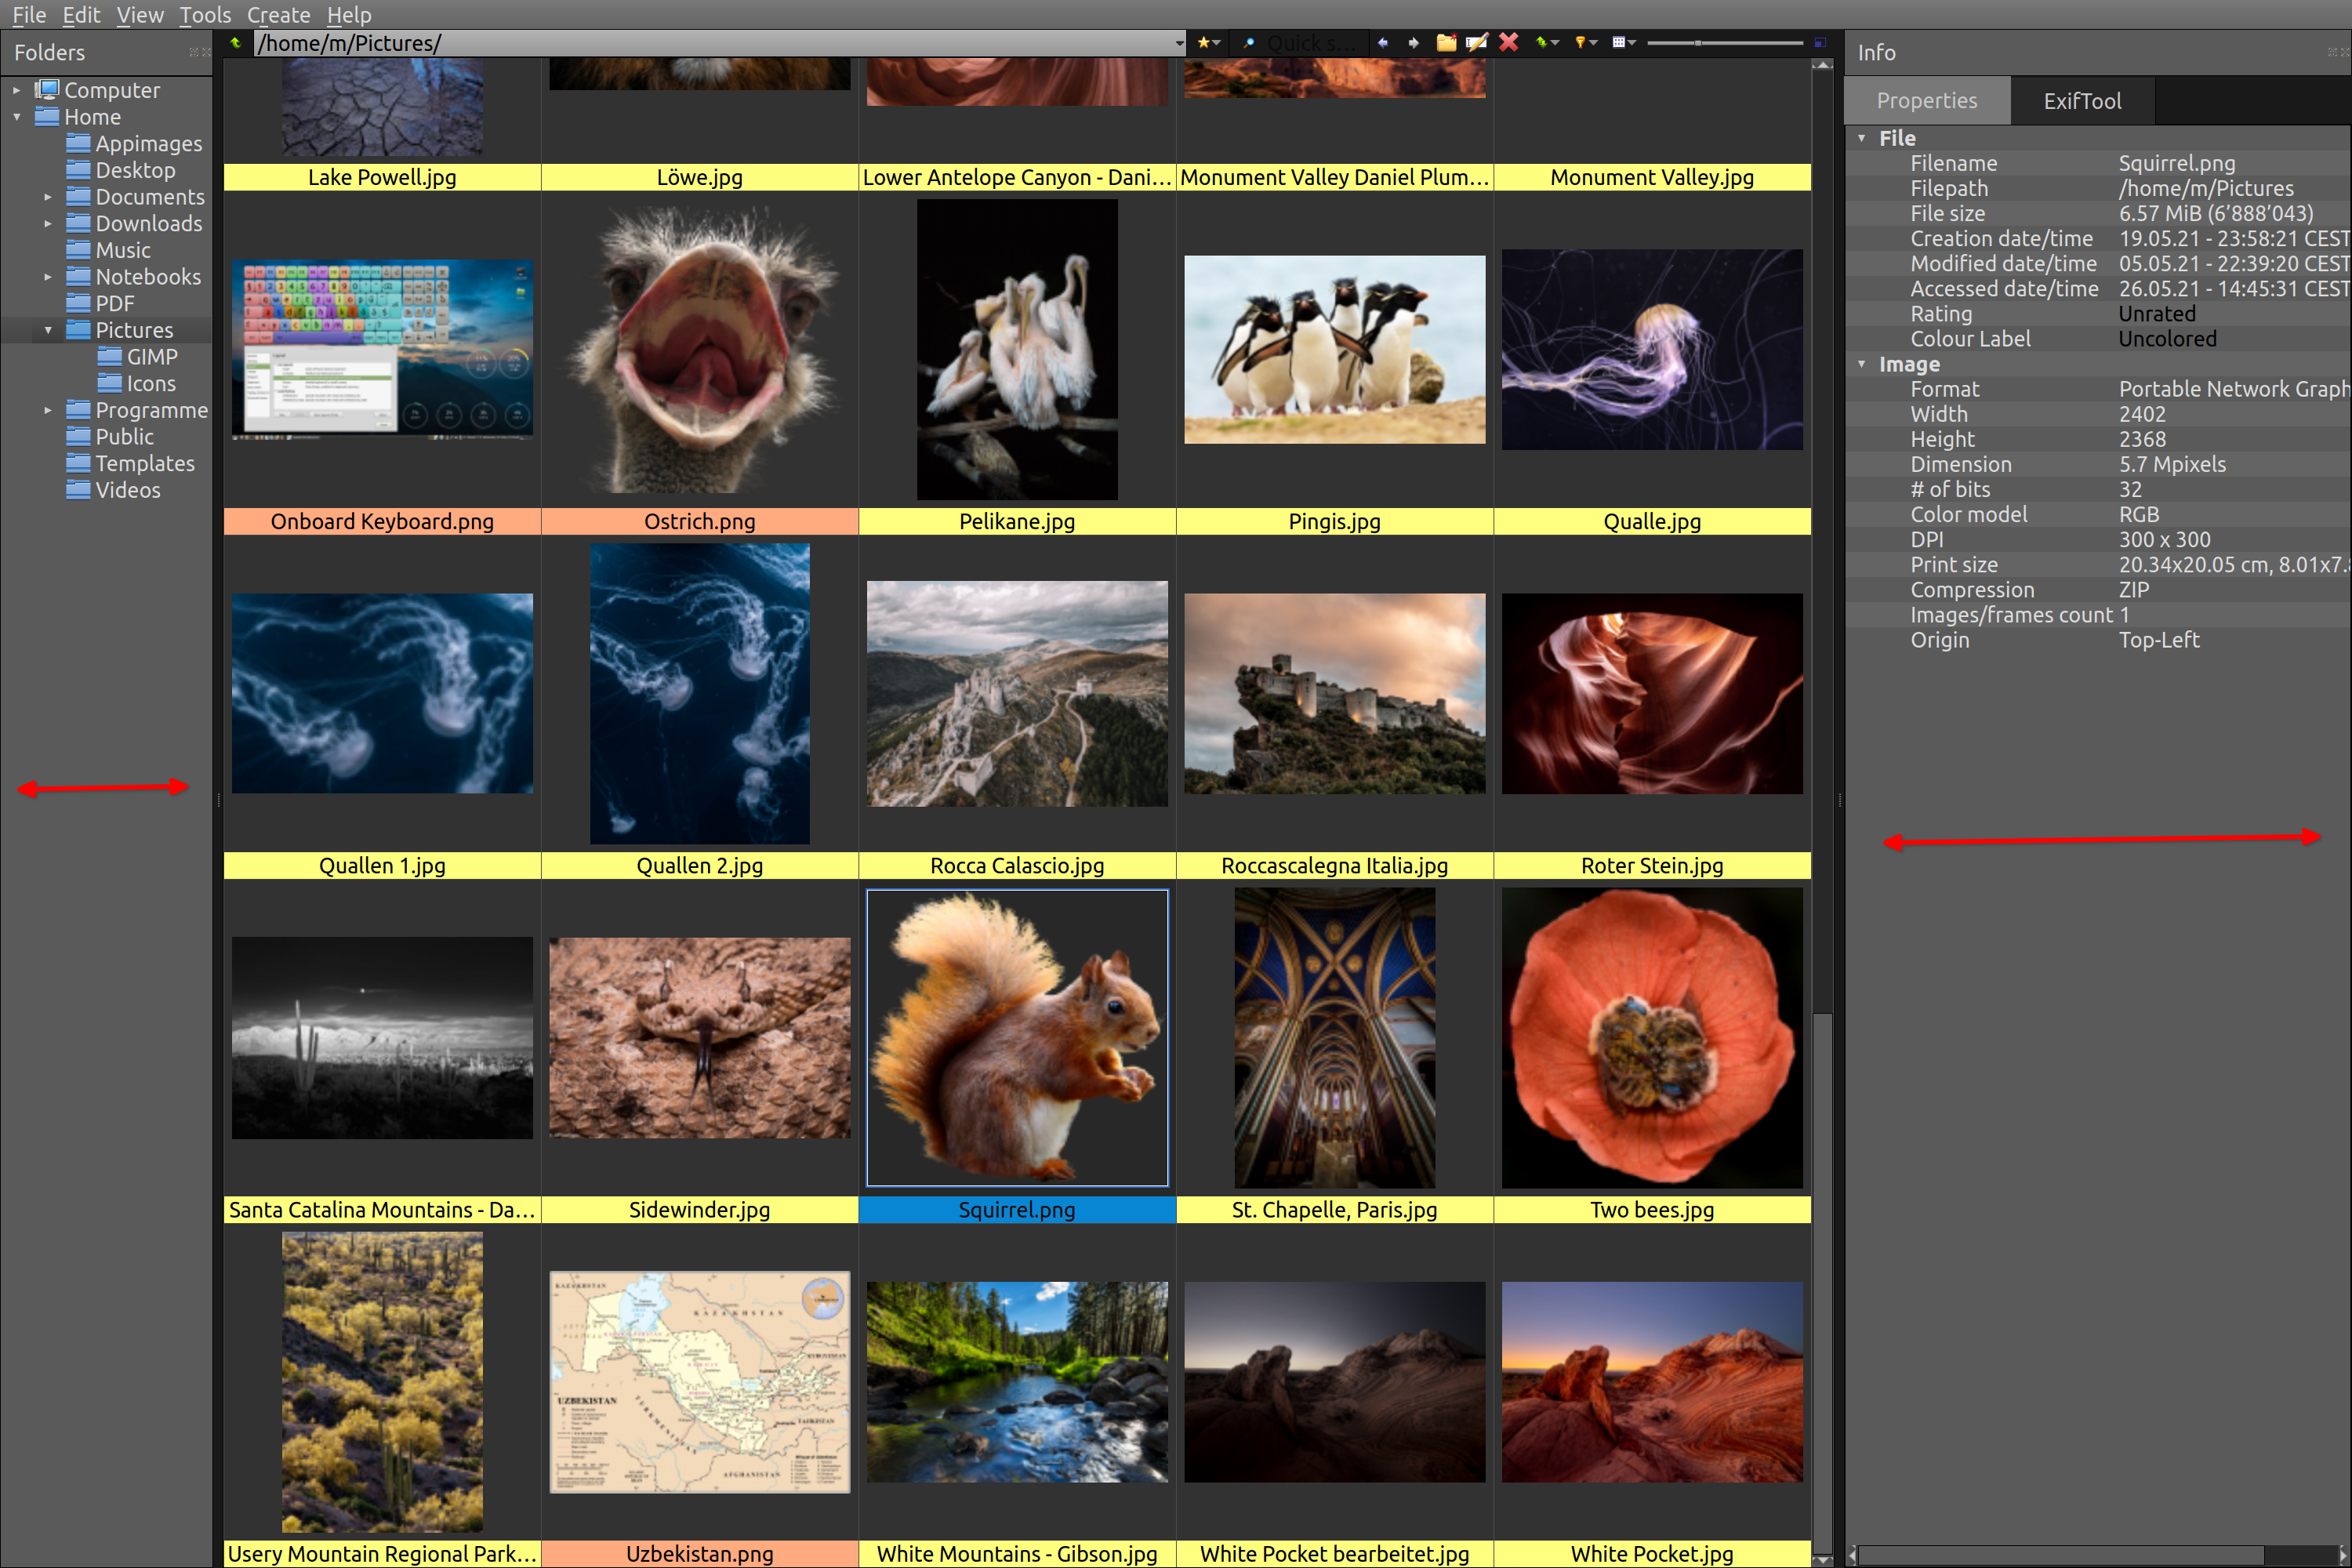
Task: Create a new folder with toolbar icon
Action: tap(1446, 43)
